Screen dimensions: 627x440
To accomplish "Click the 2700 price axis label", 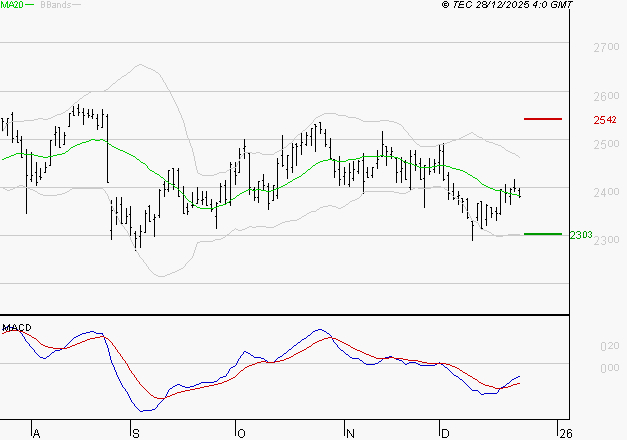I will pos(606,48).
